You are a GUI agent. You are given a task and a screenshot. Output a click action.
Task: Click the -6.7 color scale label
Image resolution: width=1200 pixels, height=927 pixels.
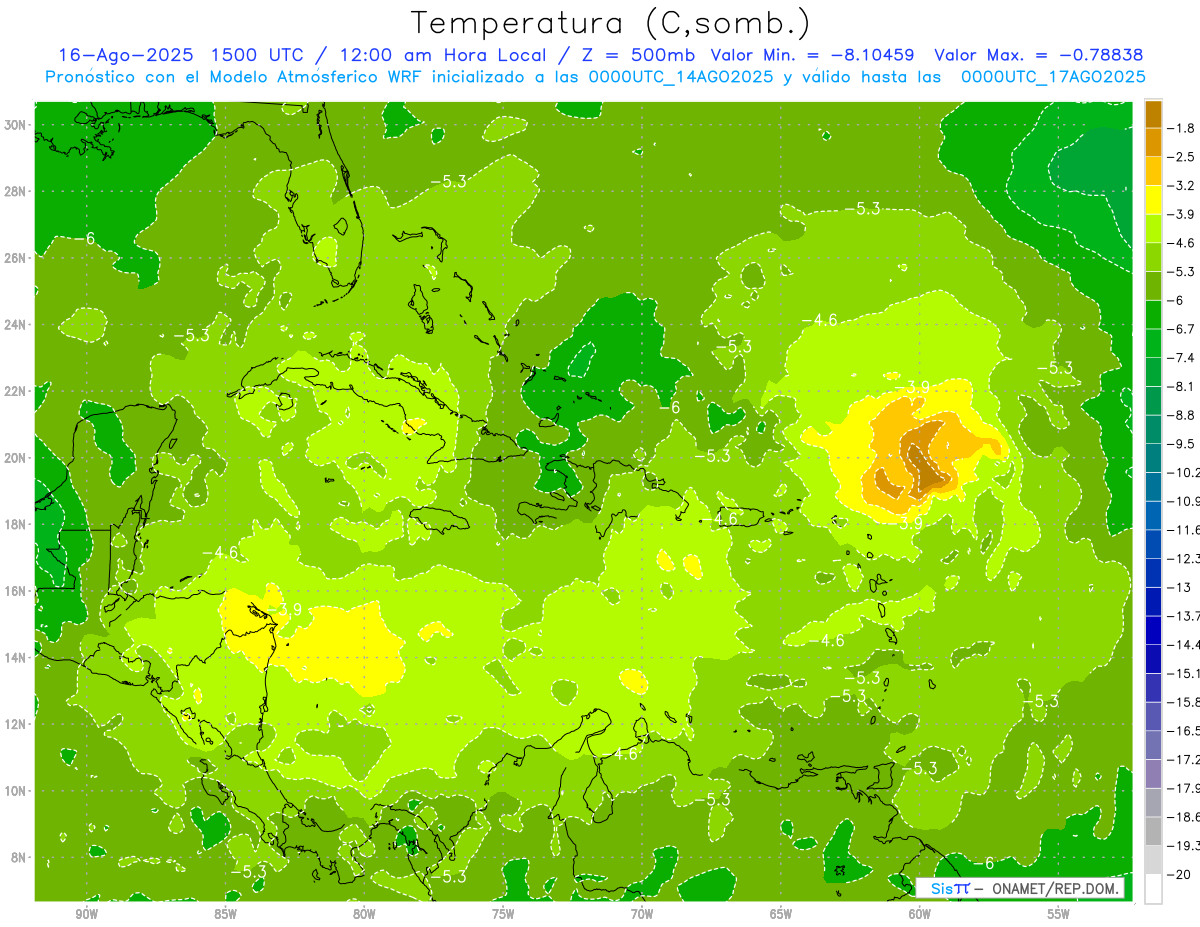(1181, 329)
